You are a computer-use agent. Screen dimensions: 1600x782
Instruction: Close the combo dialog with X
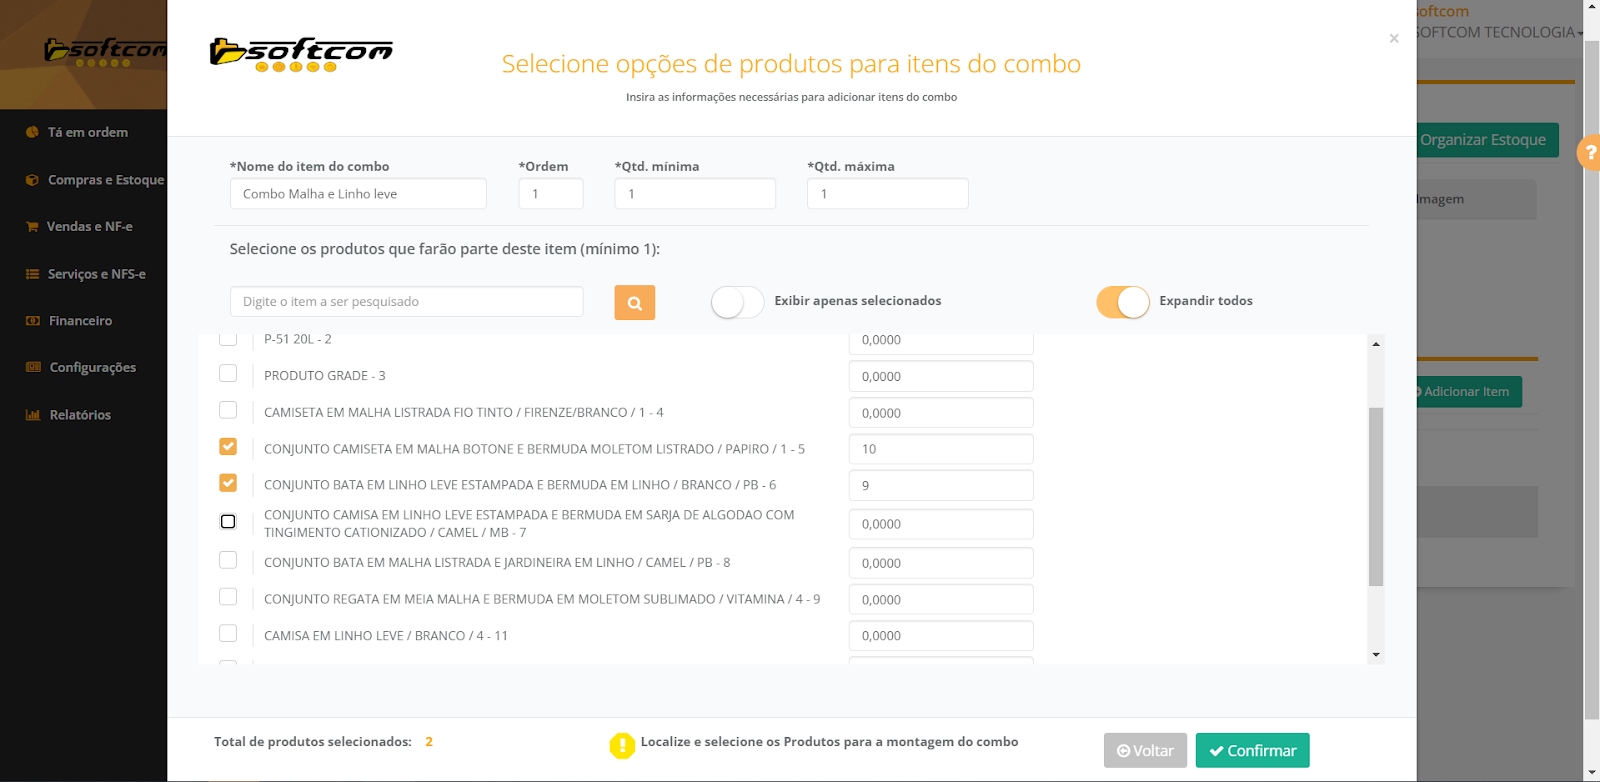point(1394,39)
